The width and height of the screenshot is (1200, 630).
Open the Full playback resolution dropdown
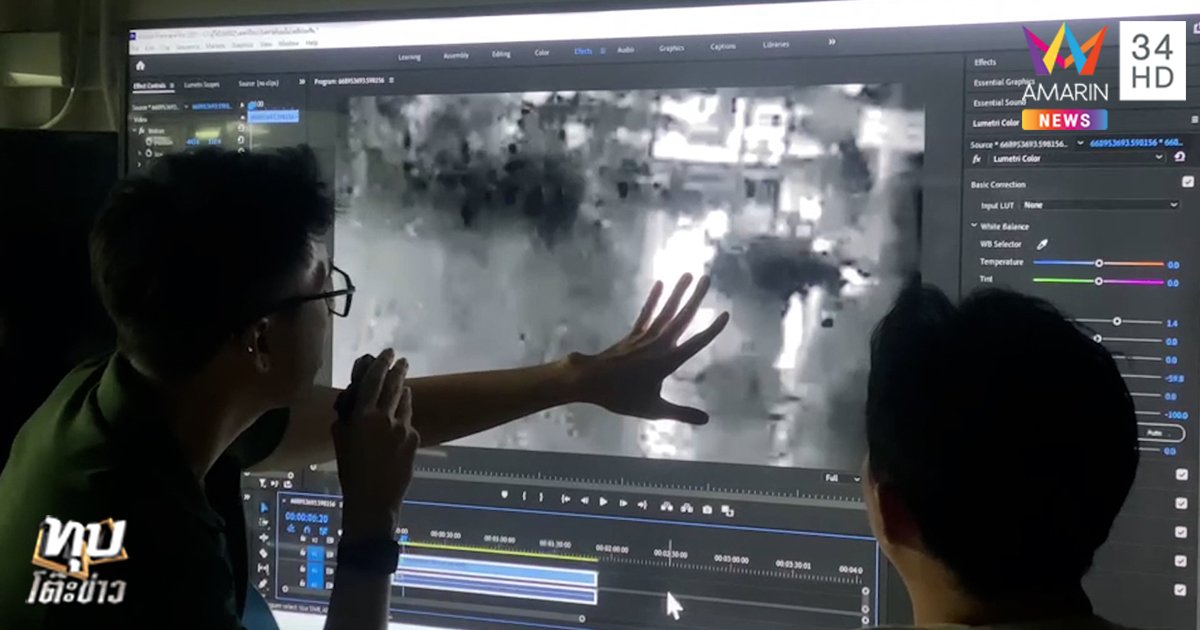(x=842, y=478)
